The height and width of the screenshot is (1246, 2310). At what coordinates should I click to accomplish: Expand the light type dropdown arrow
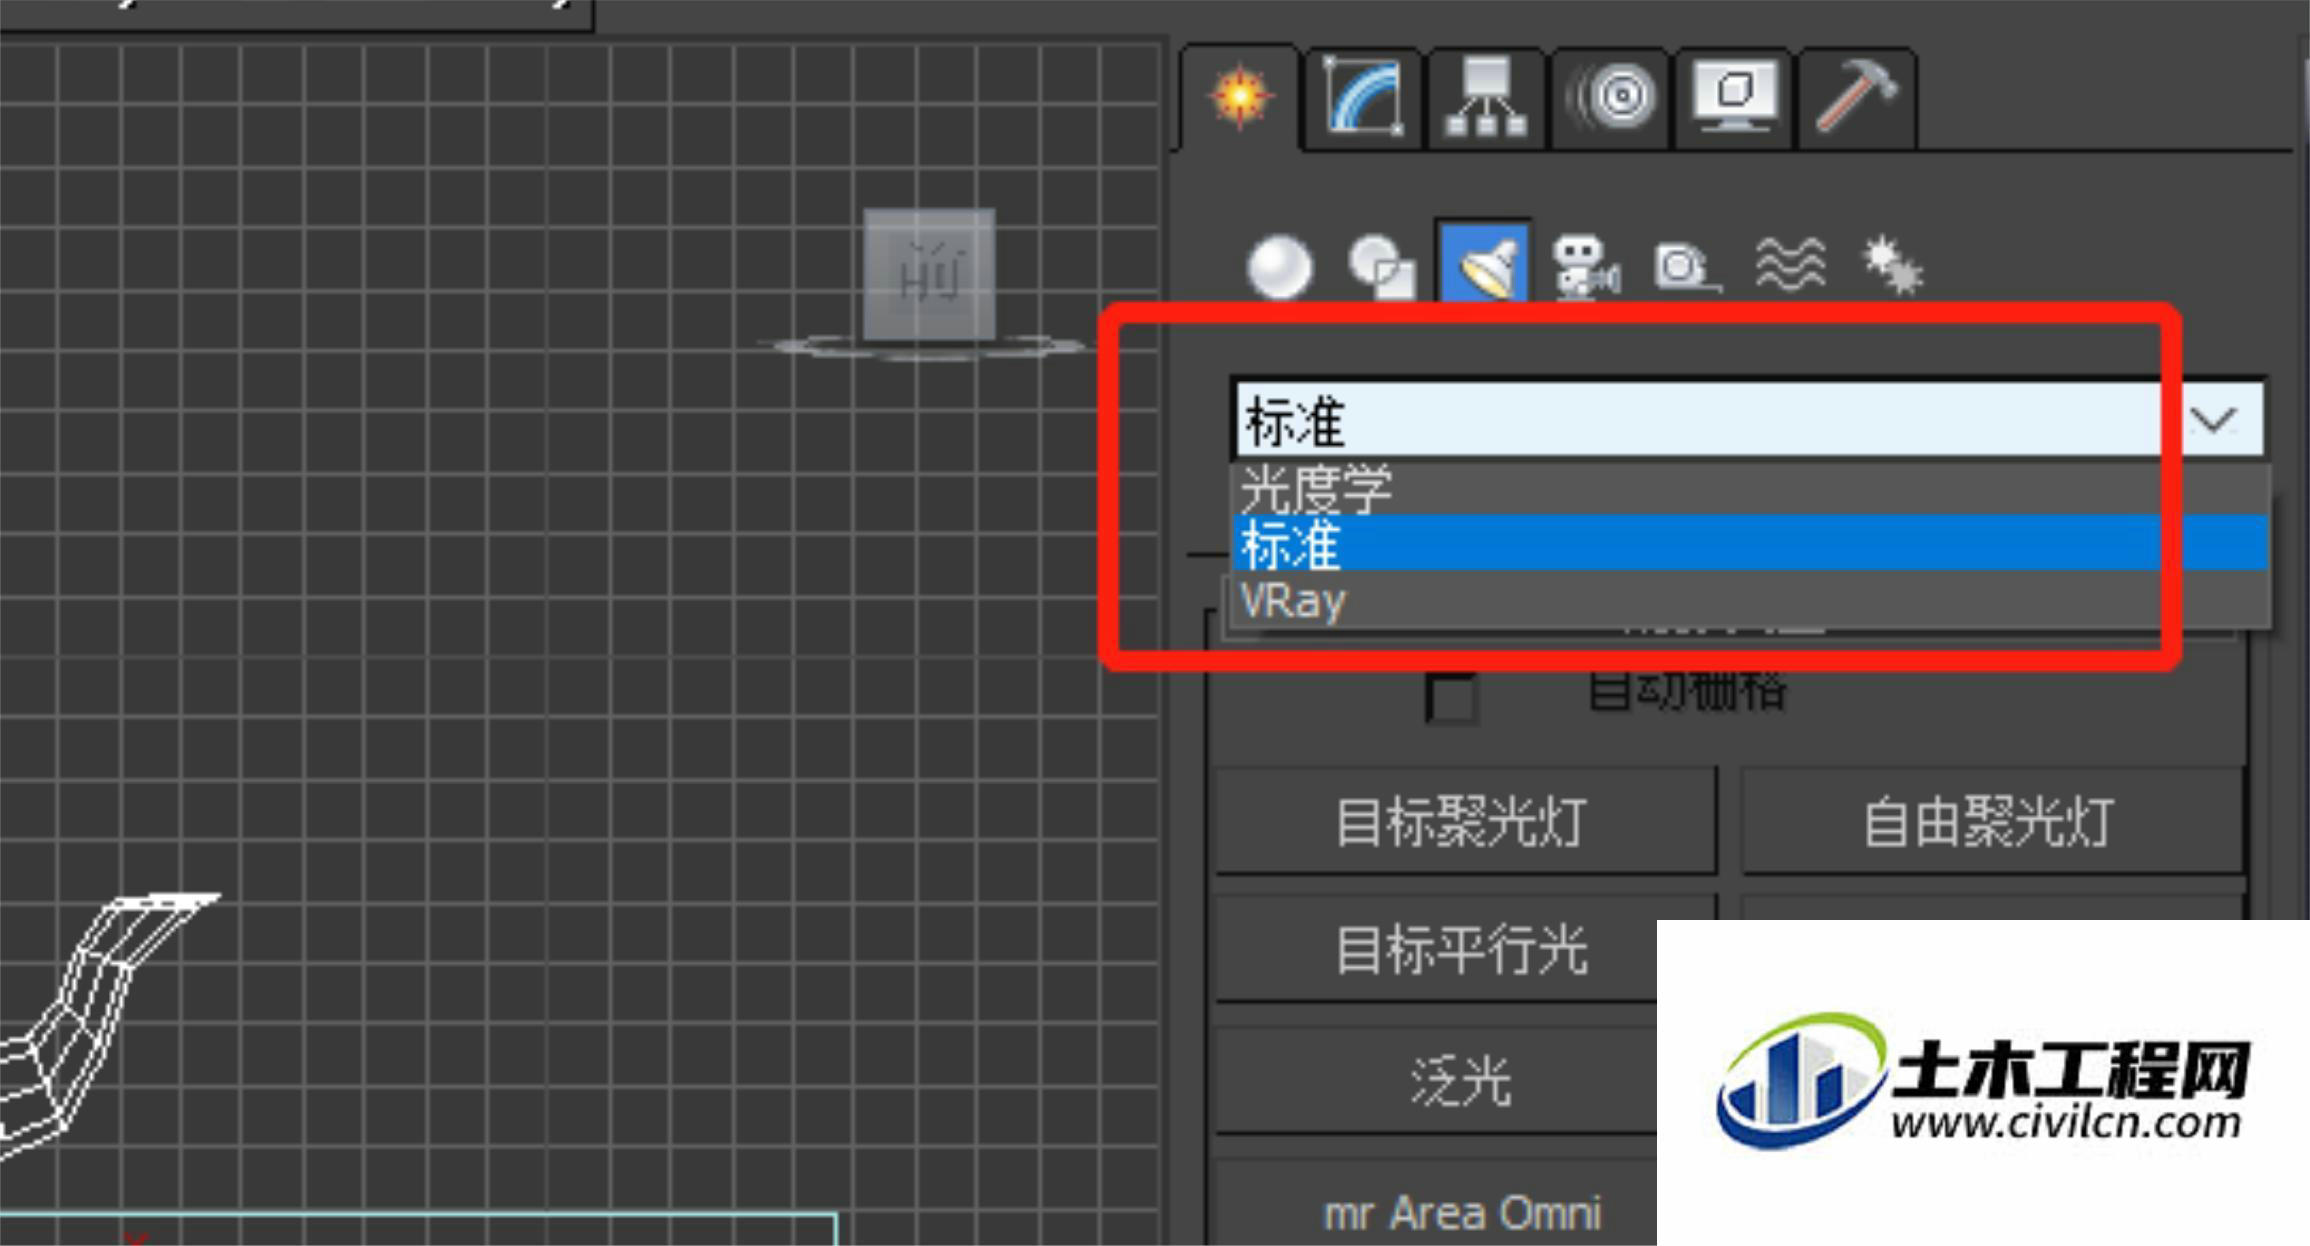point(2213,419)
